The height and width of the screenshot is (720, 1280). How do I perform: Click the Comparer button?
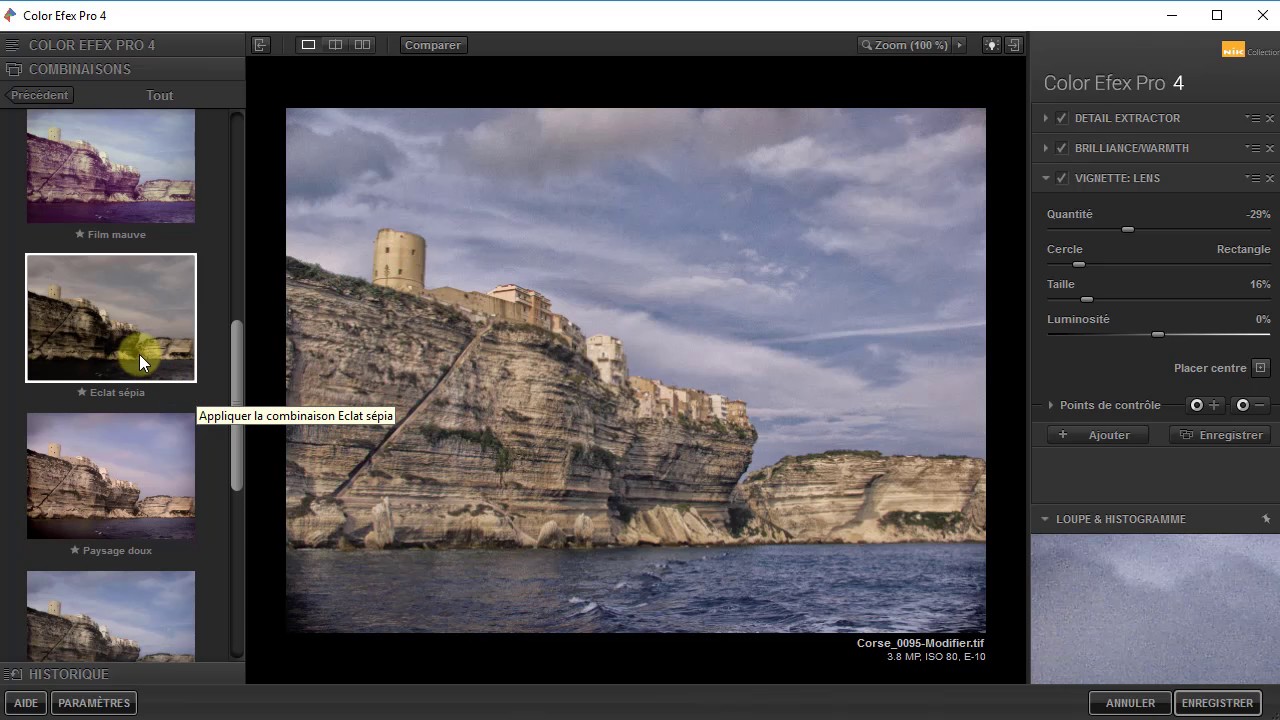click(x=433, y=45)
